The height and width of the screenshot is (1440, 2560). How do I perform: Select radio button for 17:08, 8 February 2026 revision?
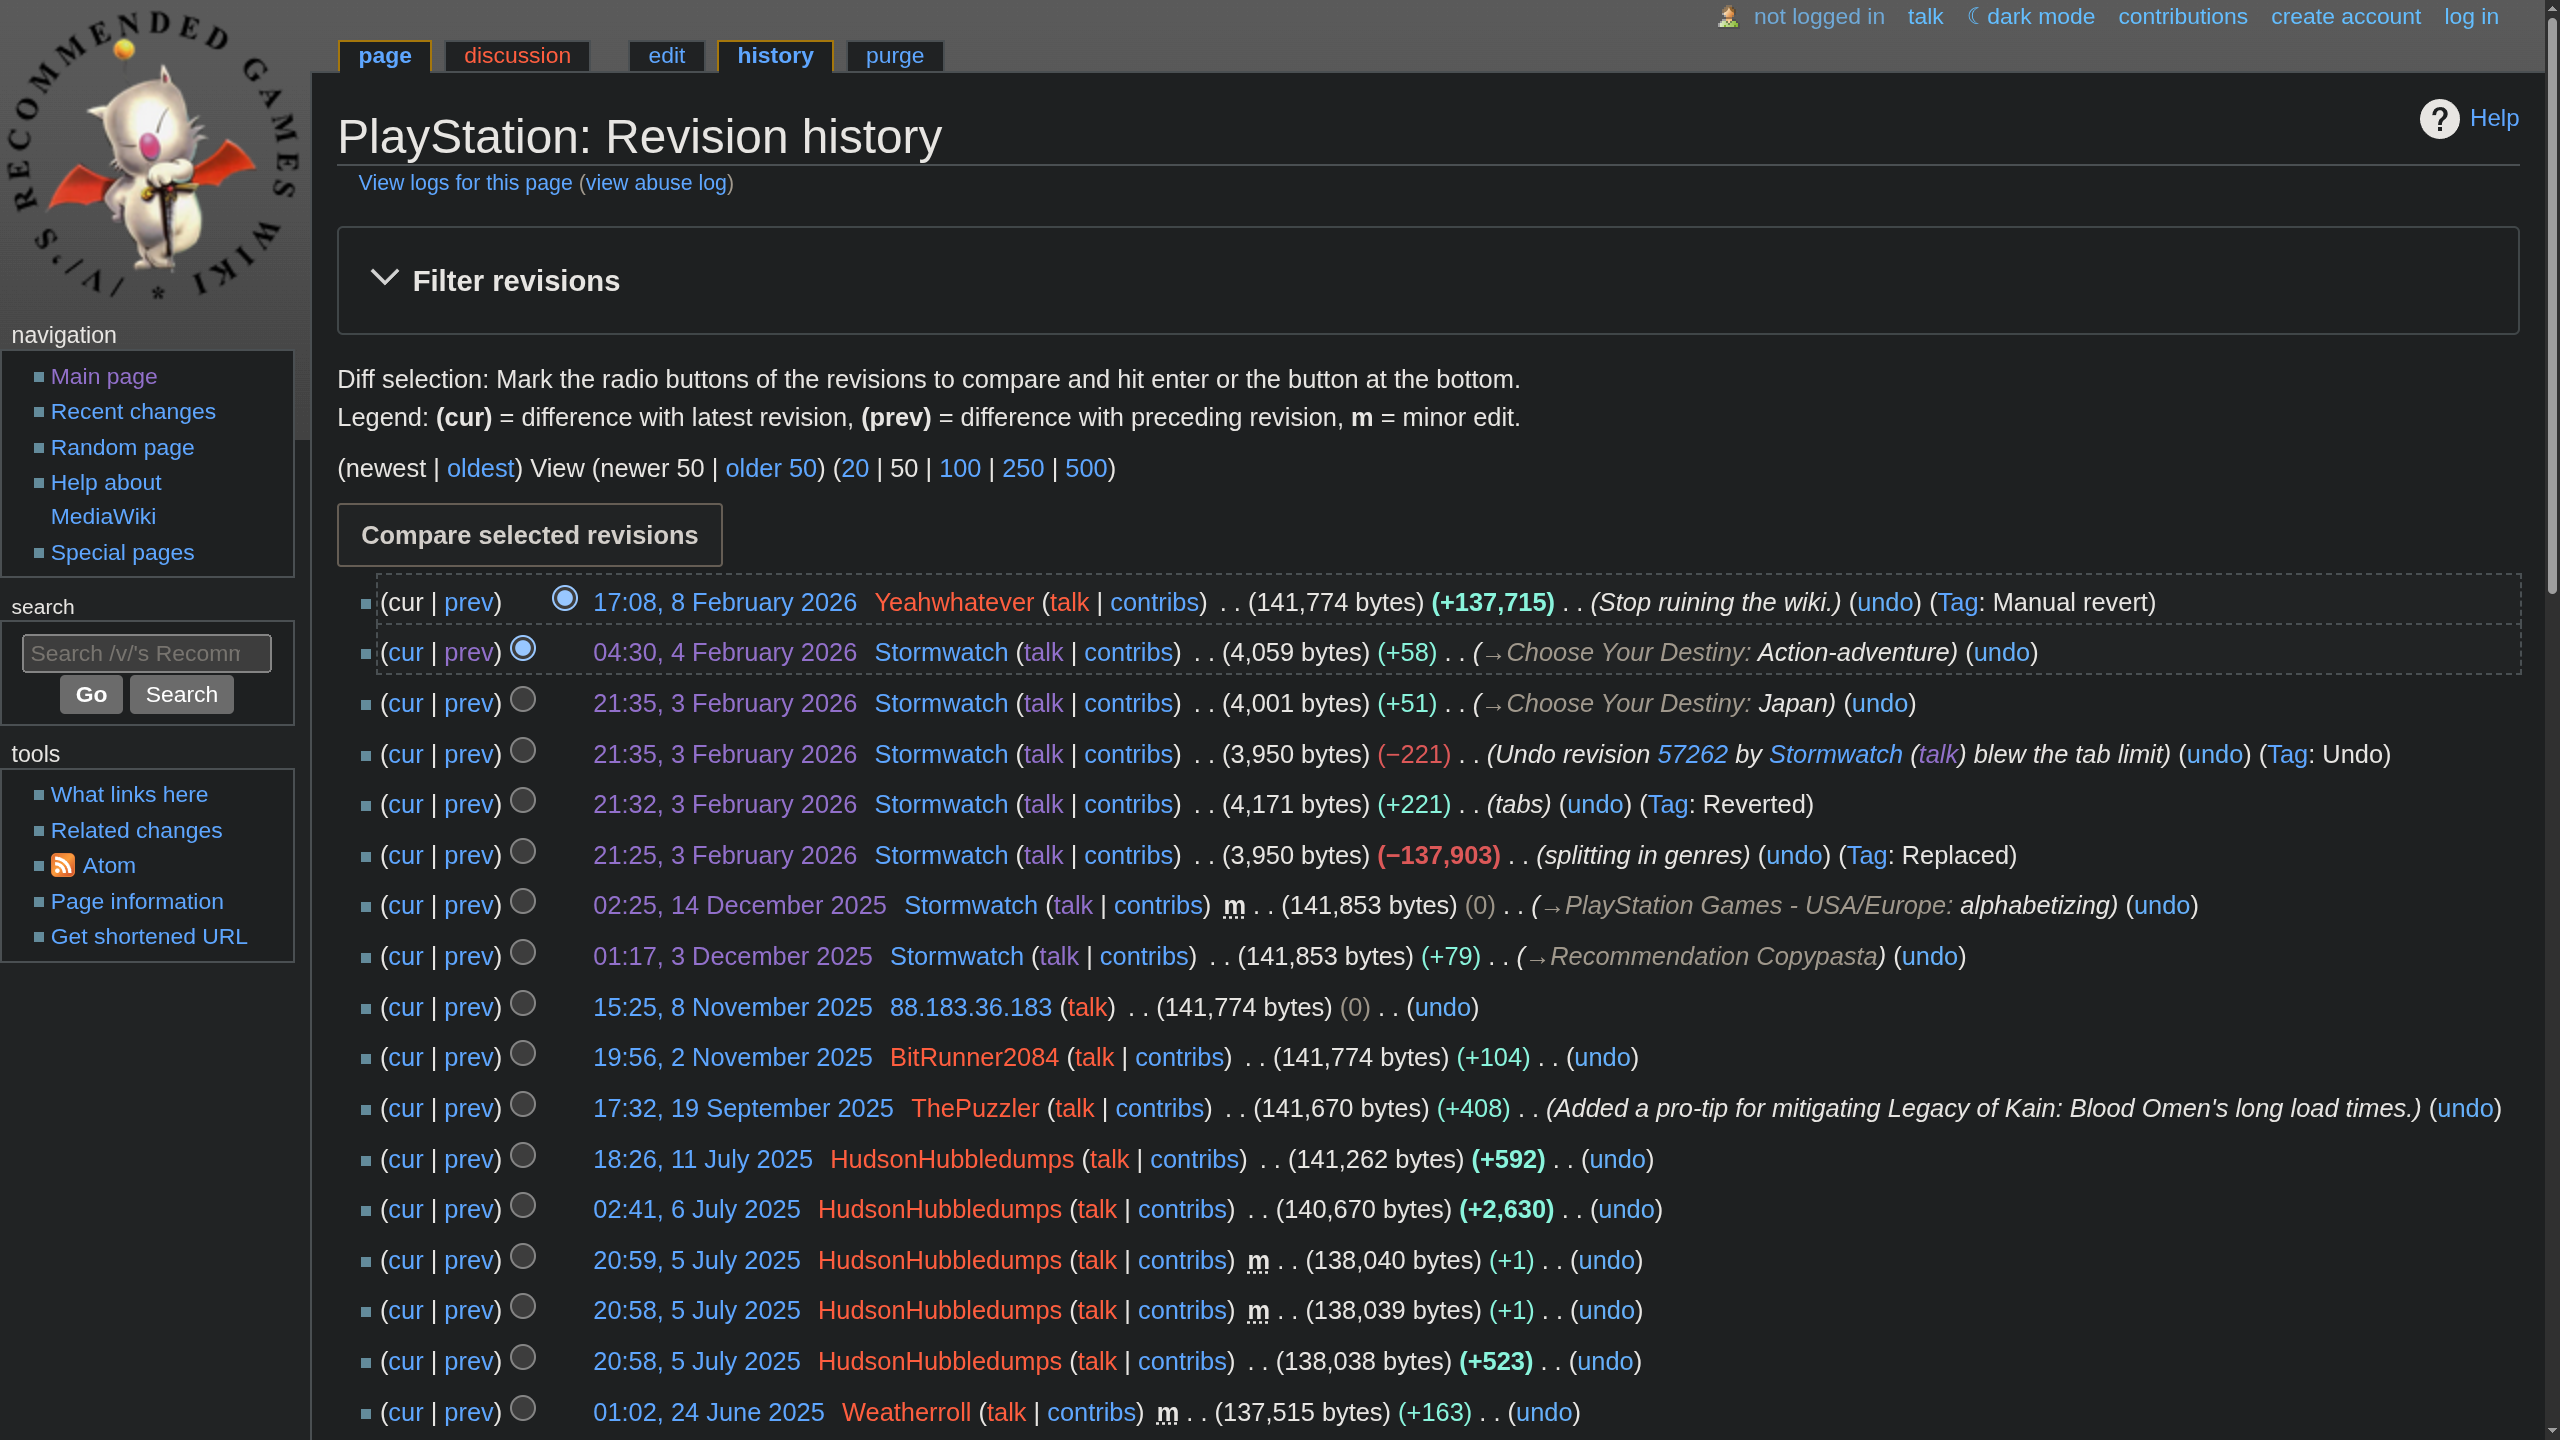click(x=565, y=598)
